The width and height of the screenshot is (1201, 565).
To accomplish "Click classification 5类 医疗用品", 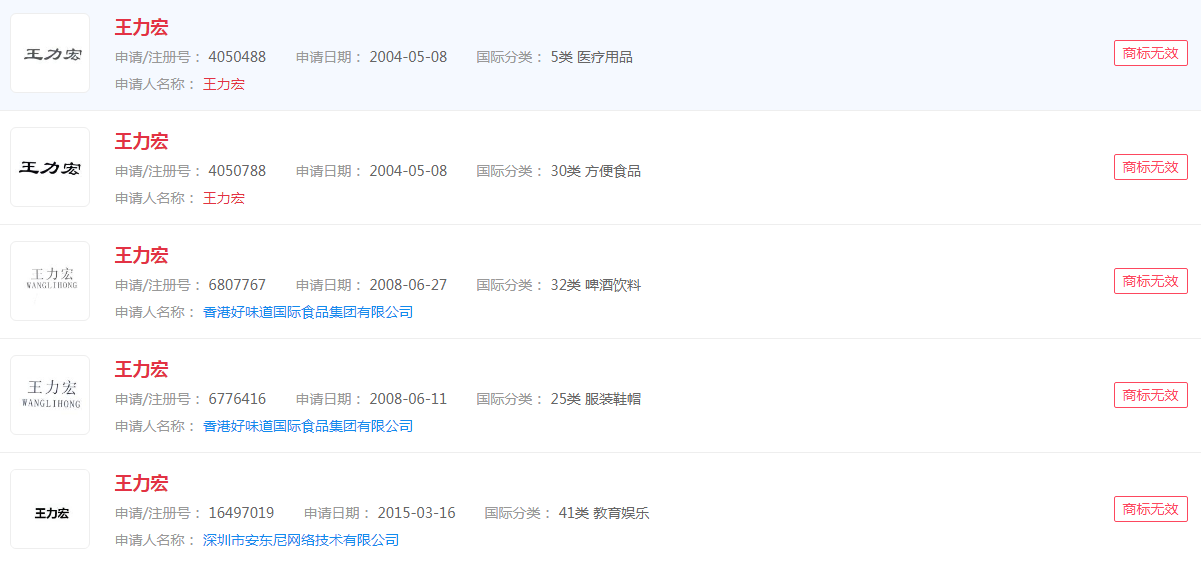I will coord(591,57).
